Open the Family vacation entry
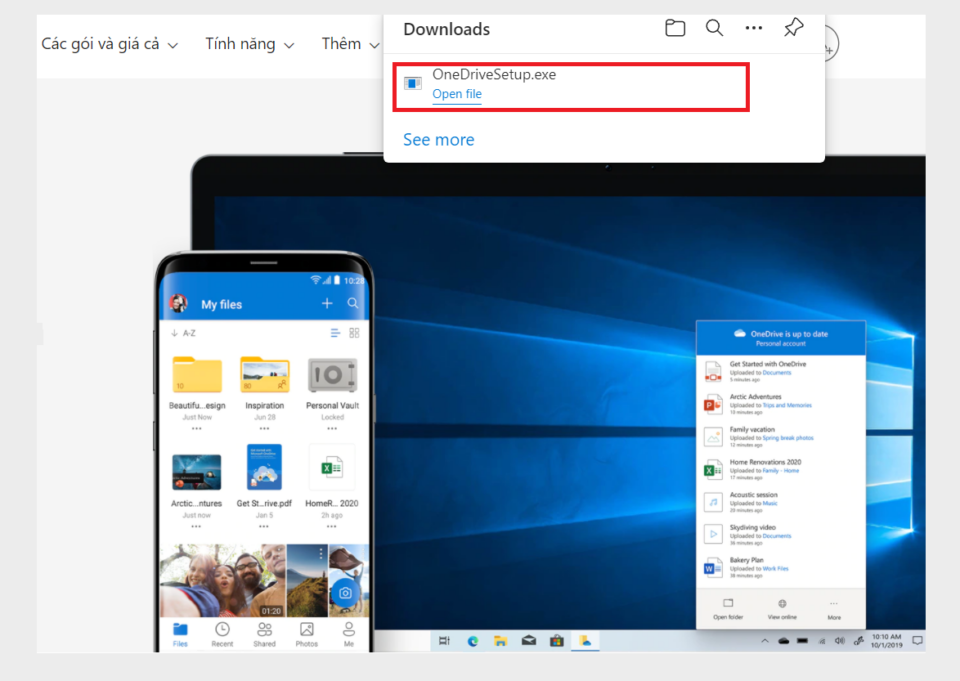The width and height of the screenshot is (960, 681). [x=781, y=437]
